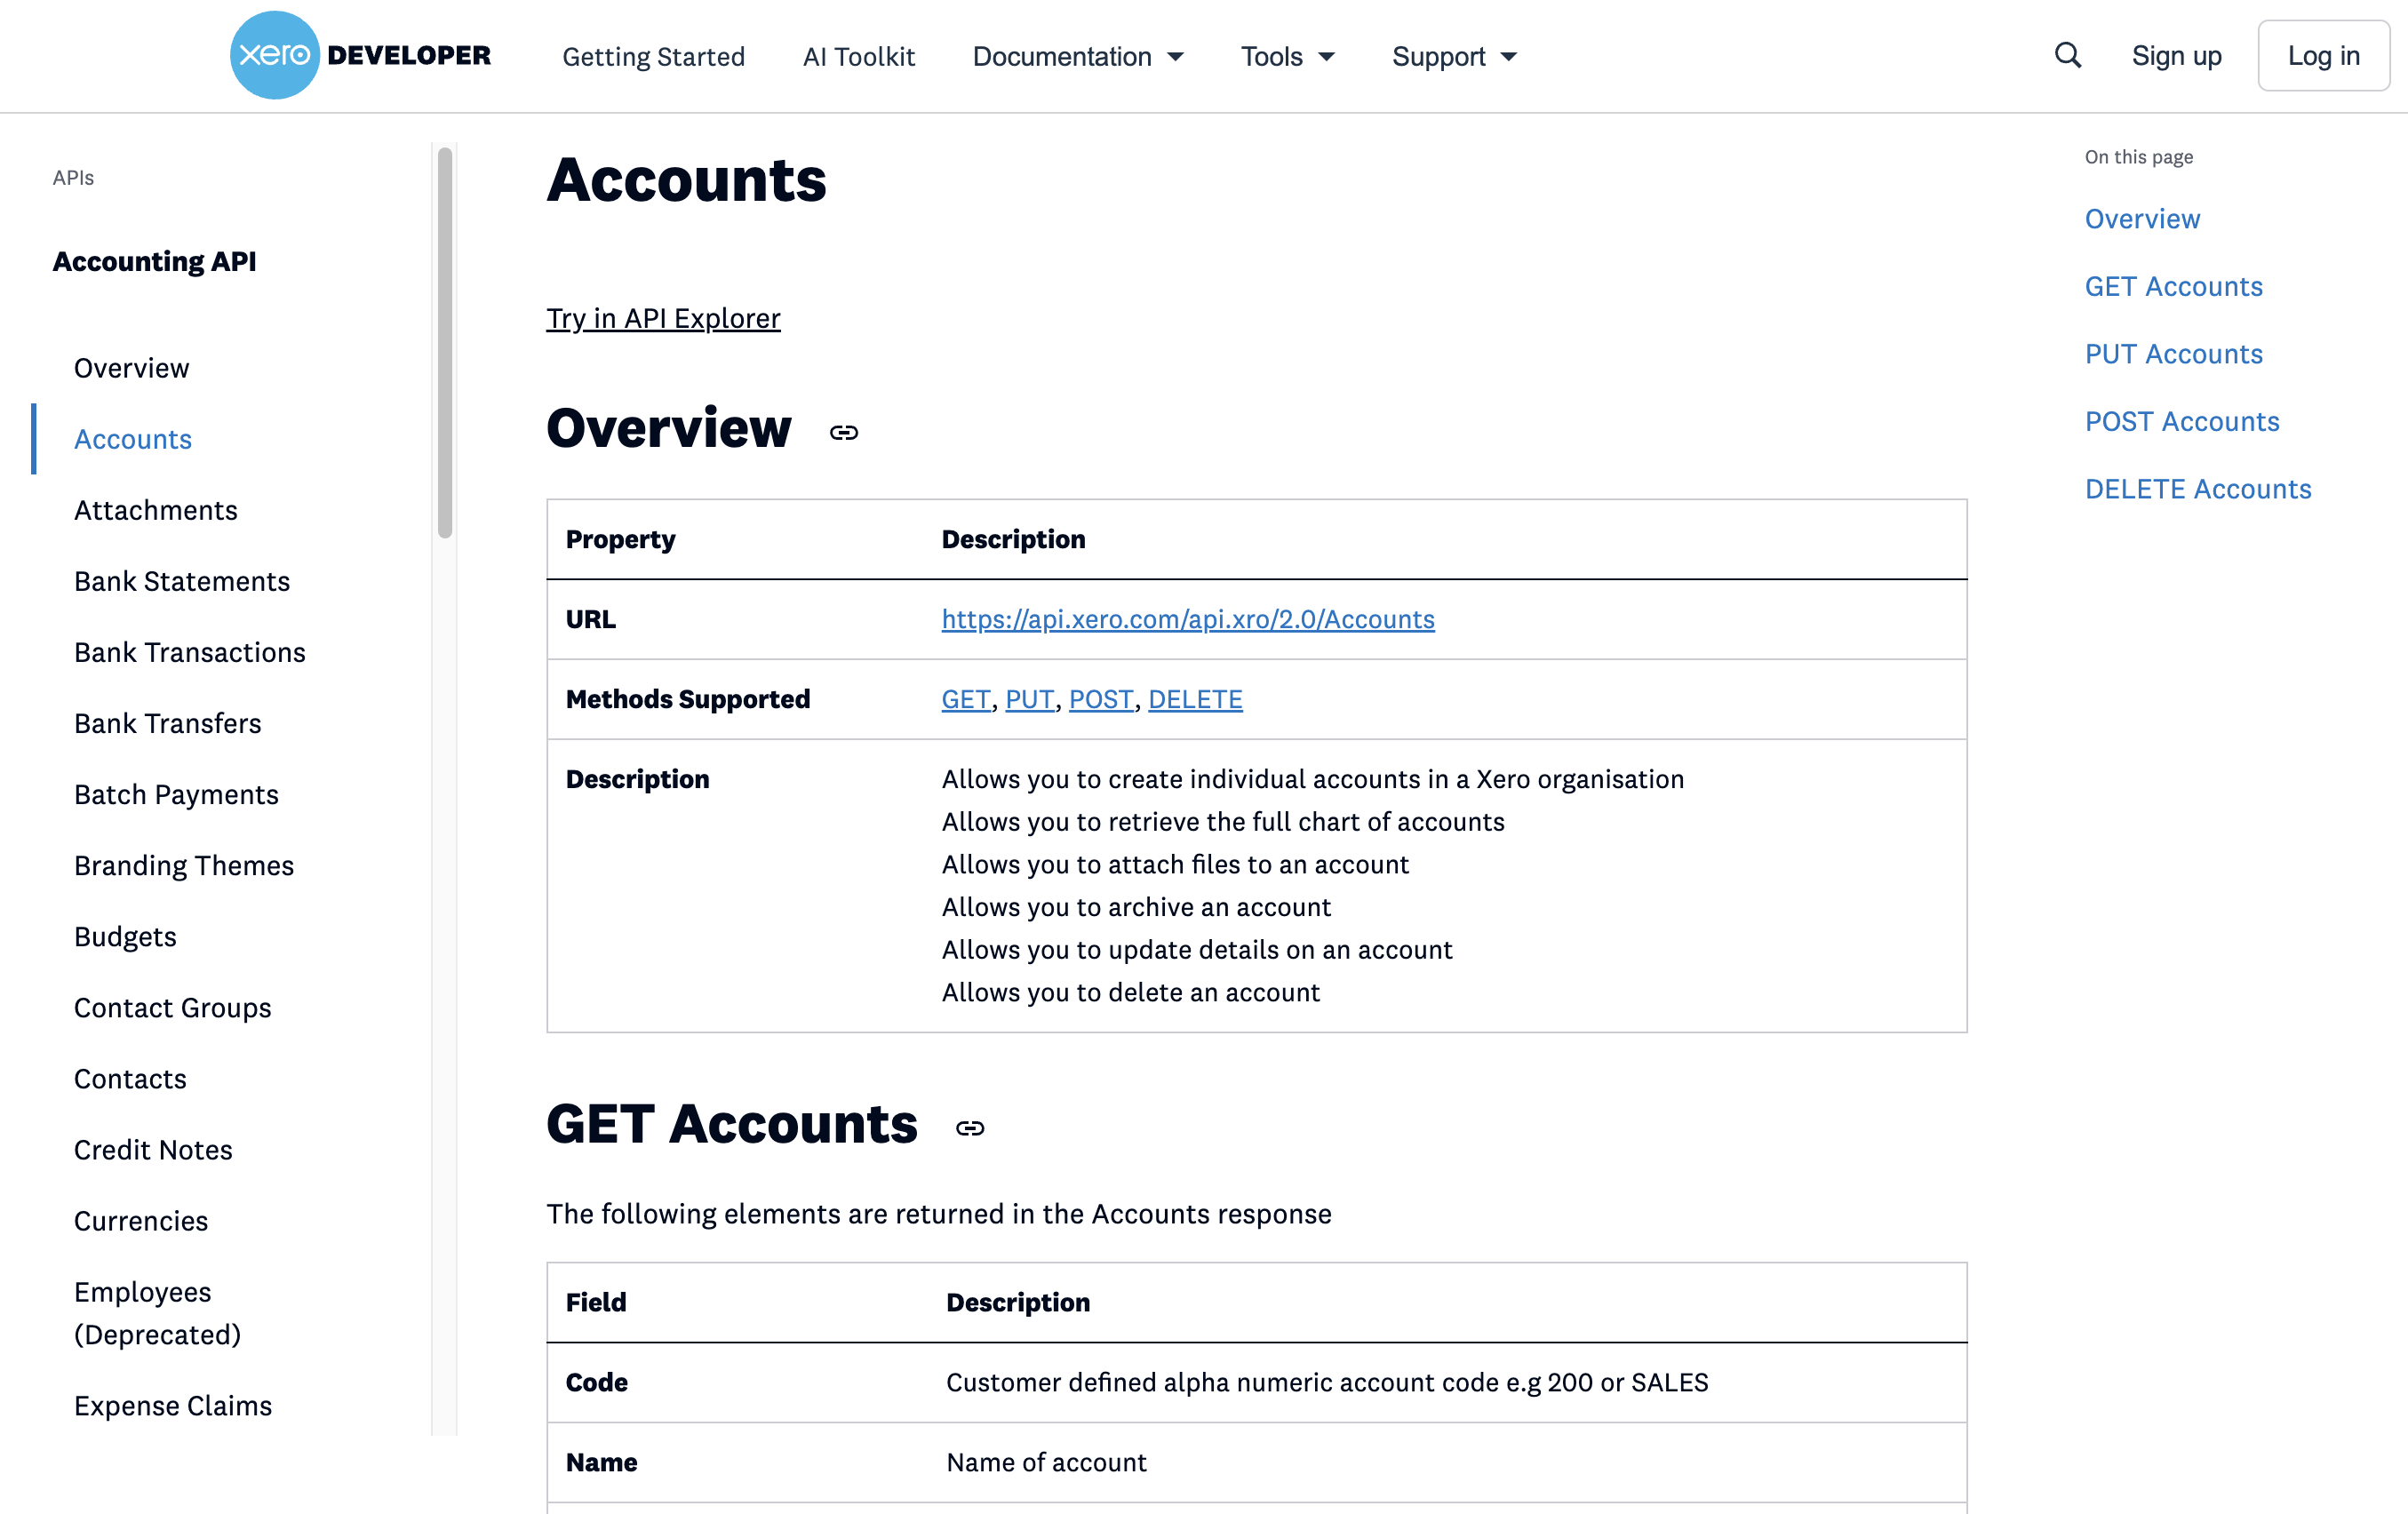The height and width of the screenshot is (1514, 2408).
Task: Expand the Tools dropdown menu
Action: coord(1288,56)
